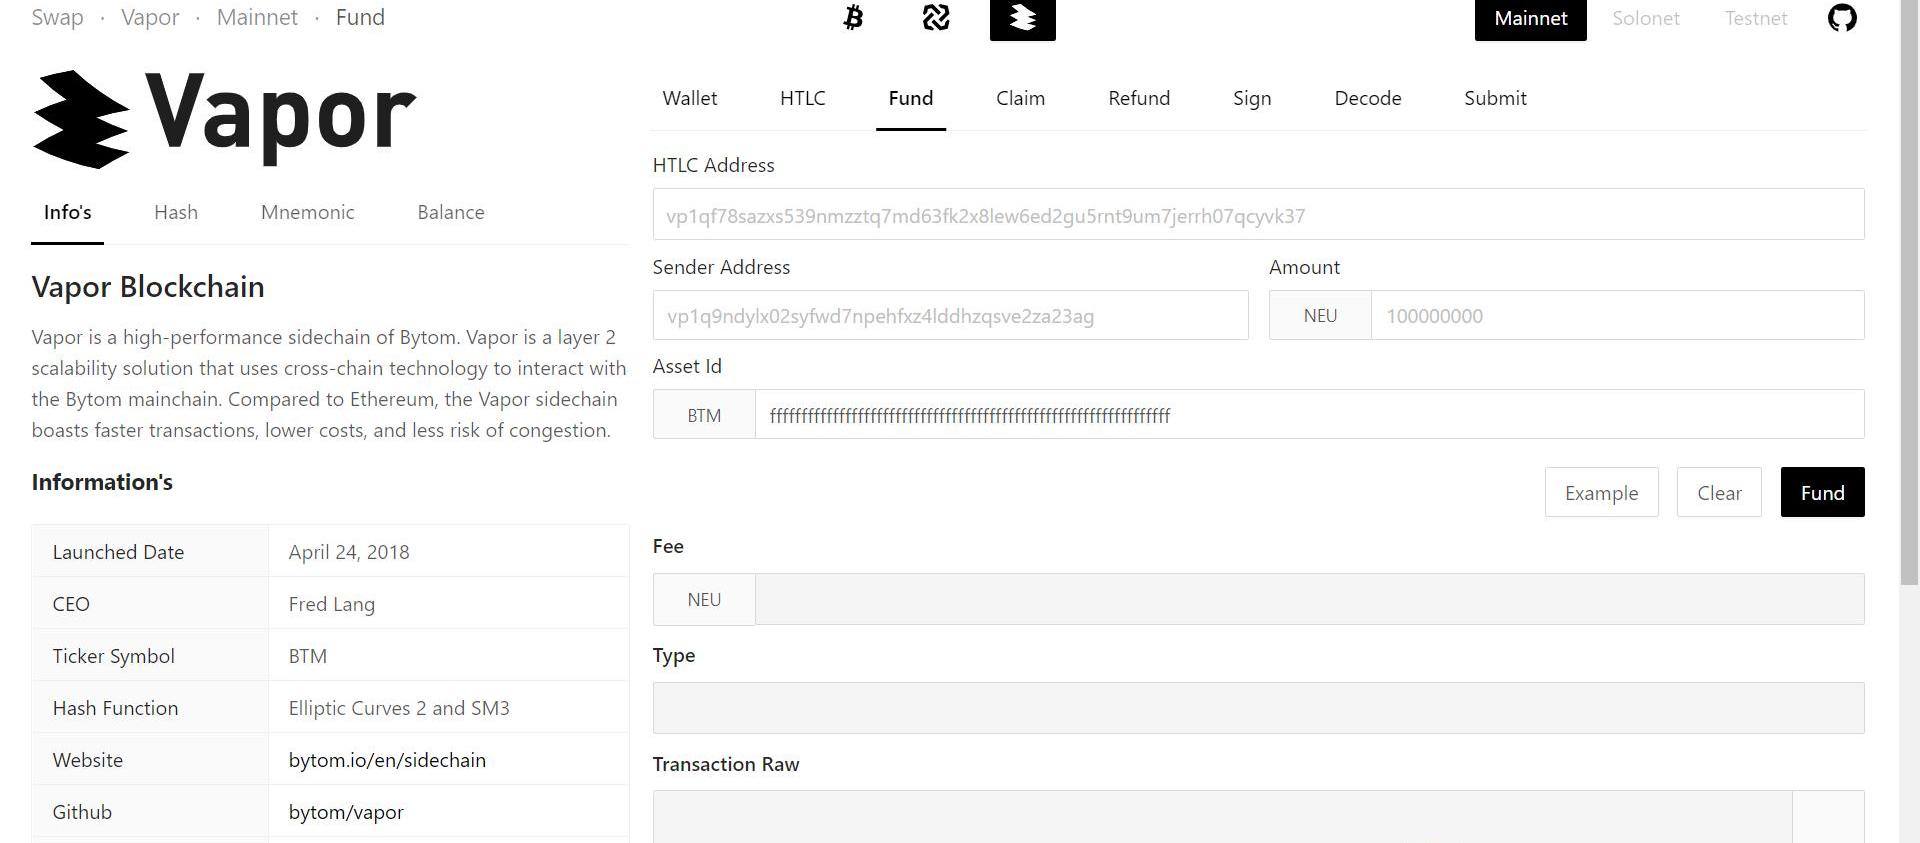Open the Decode tab
This screenshot has width=1920, height=843.
coord(1367,98)
